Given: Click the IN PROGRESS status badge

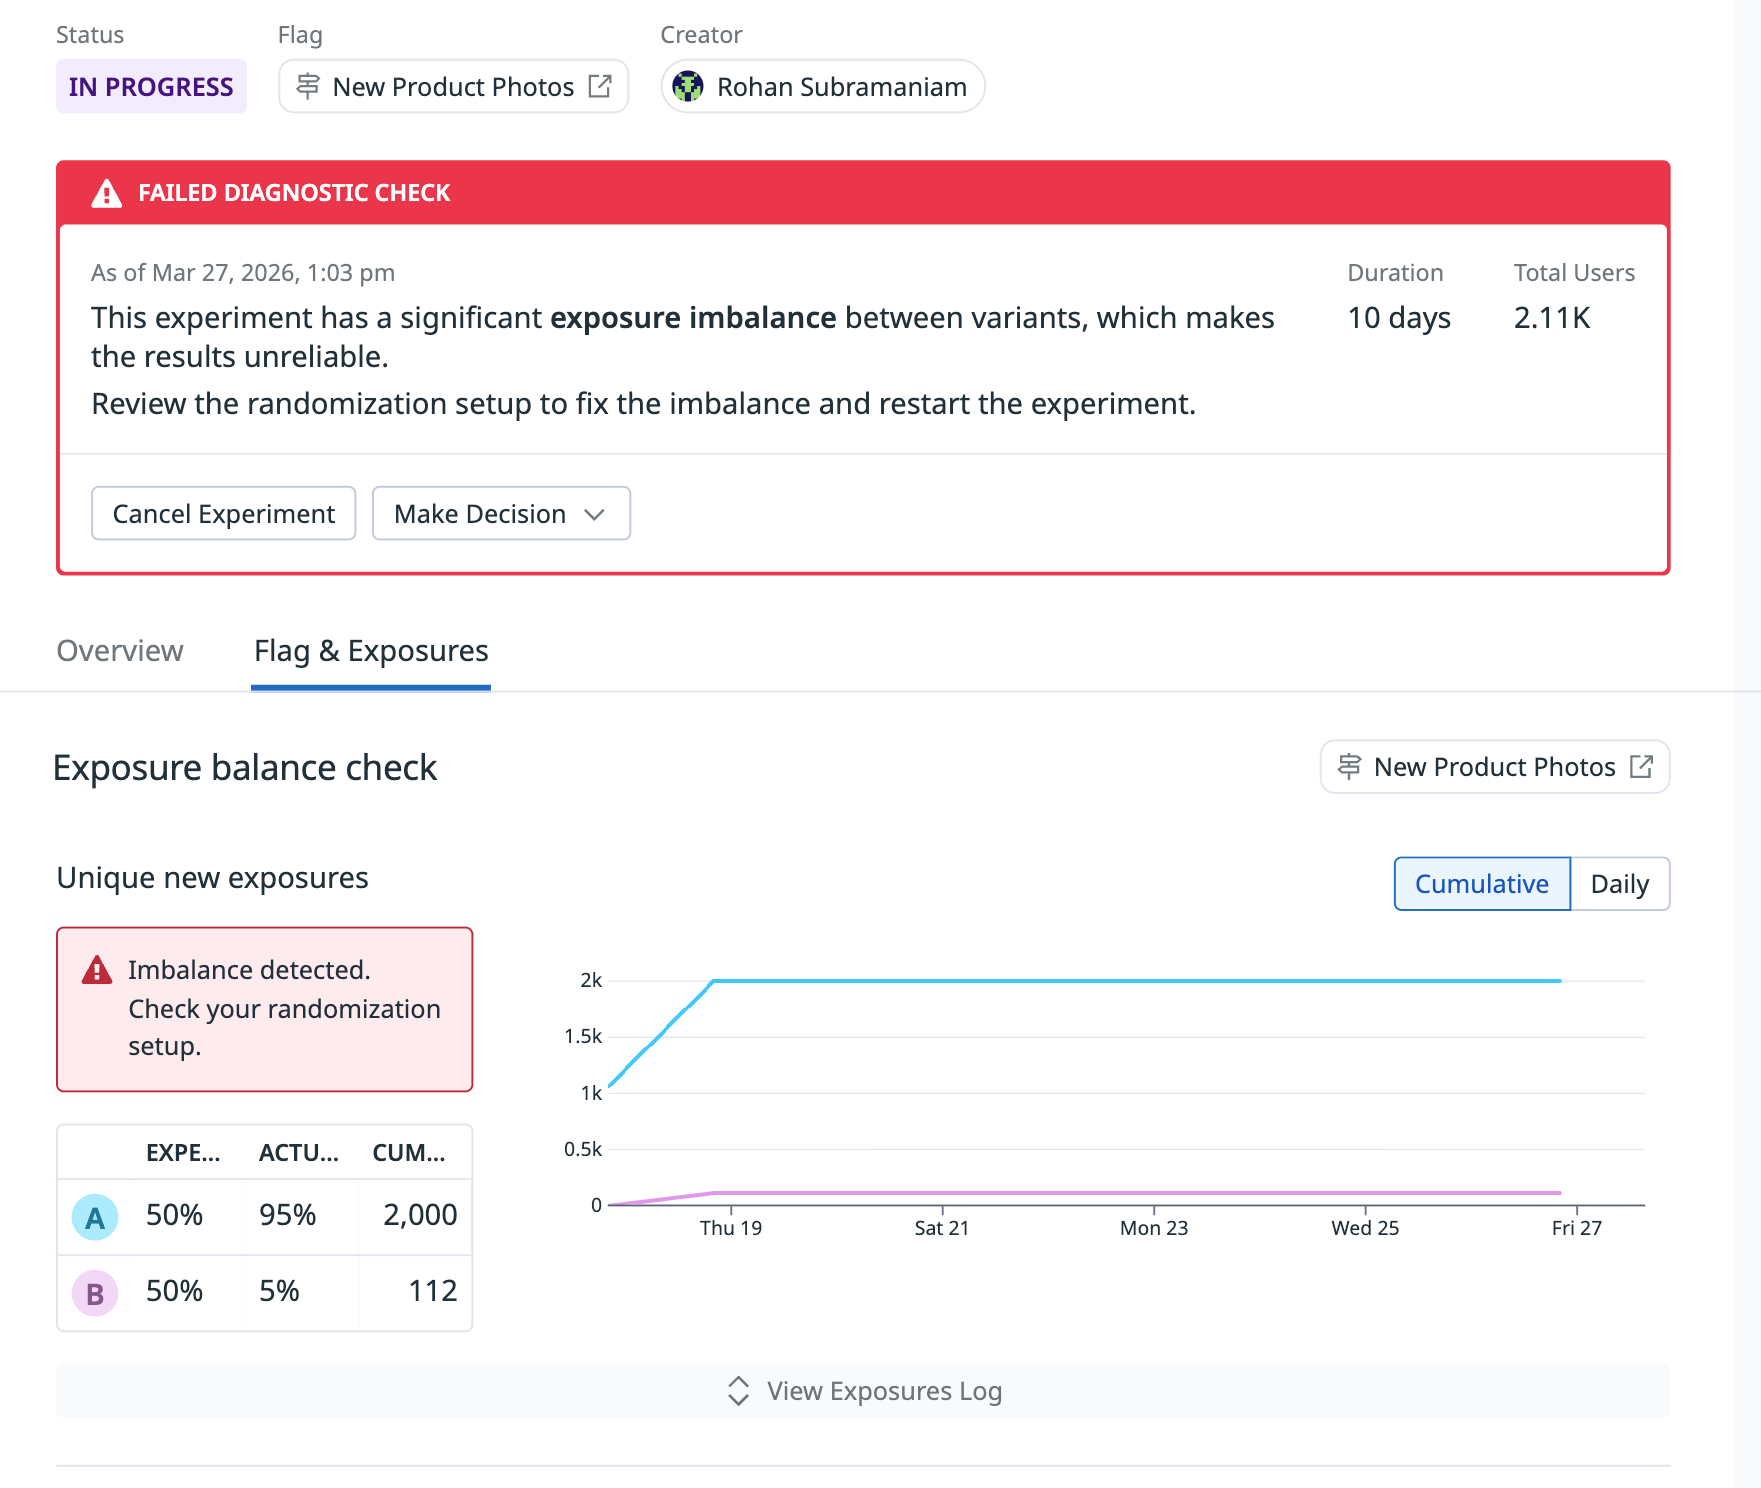Looking at the screenshot, I should 151,87.
